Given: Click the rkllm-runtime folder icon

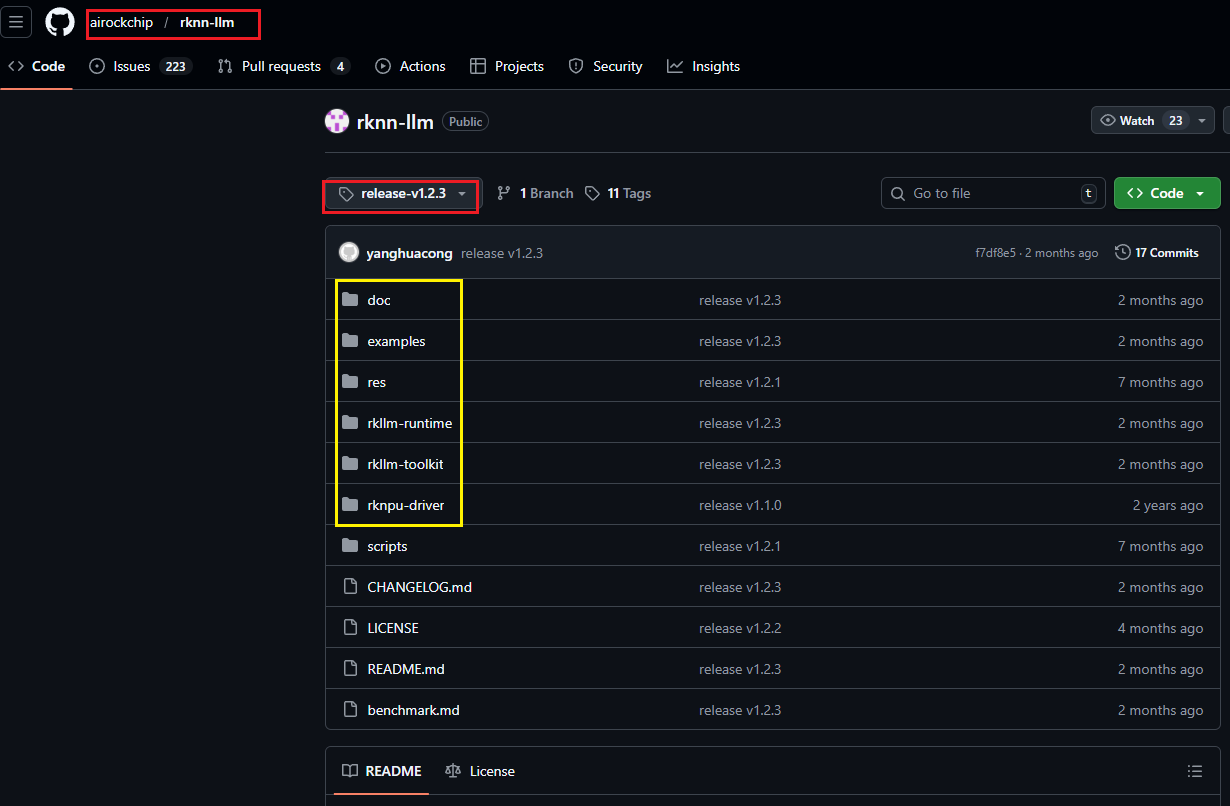Looking at the screenshot, I should pyautogui.click(x=350, y=423).
